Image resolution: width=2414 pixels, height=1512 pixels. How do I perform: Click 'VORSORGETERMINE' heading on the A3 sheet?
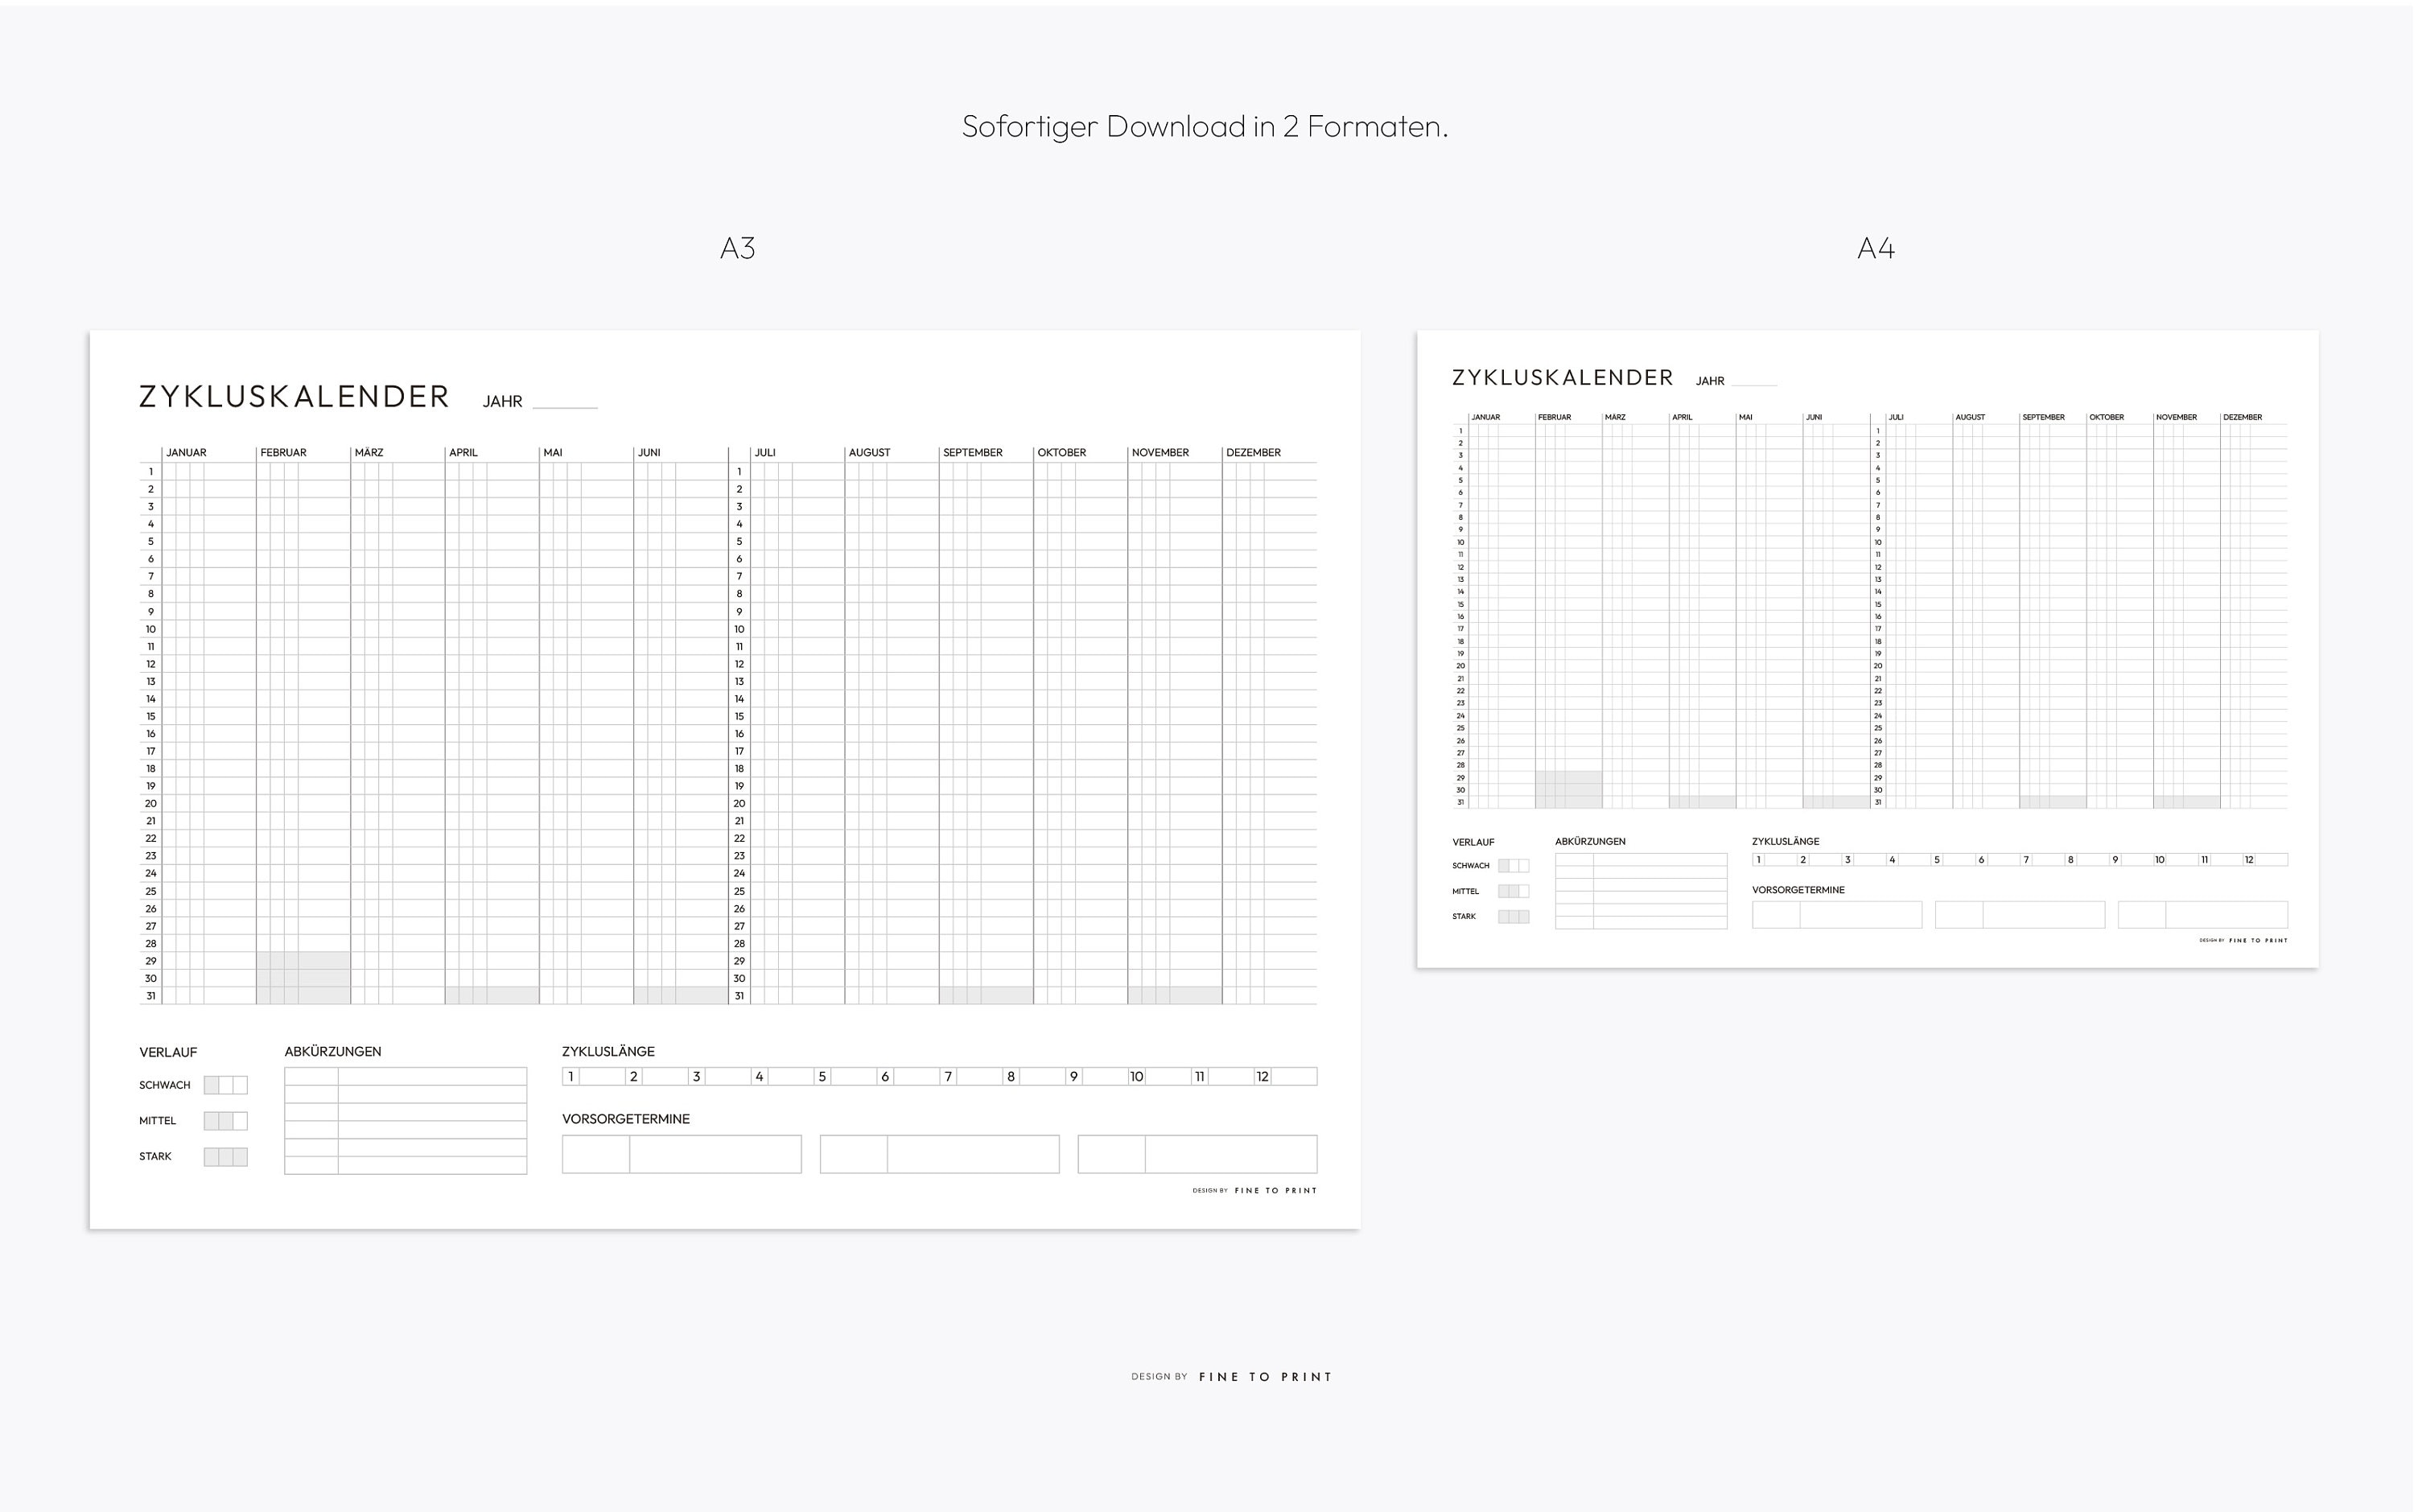click(x=626, y=1120)
